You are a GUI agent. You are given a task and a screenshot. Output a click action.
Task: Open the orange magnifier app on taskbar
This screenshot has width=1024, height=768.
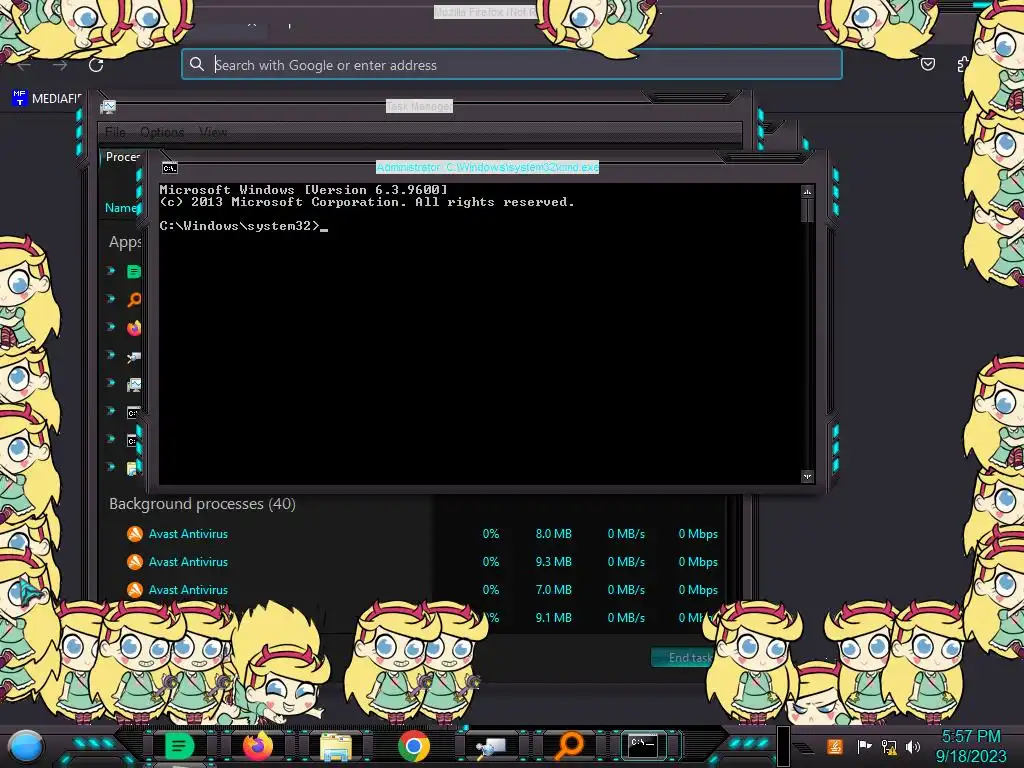tap(569, 745)
